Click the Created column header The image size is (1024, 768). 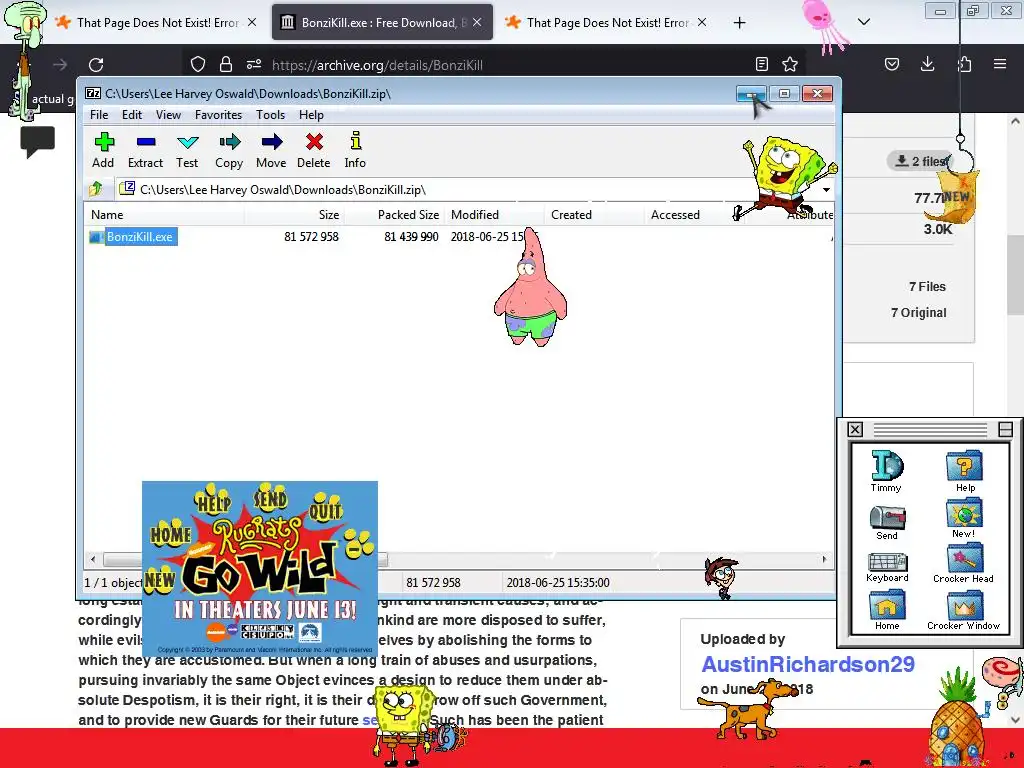point(594,215)
